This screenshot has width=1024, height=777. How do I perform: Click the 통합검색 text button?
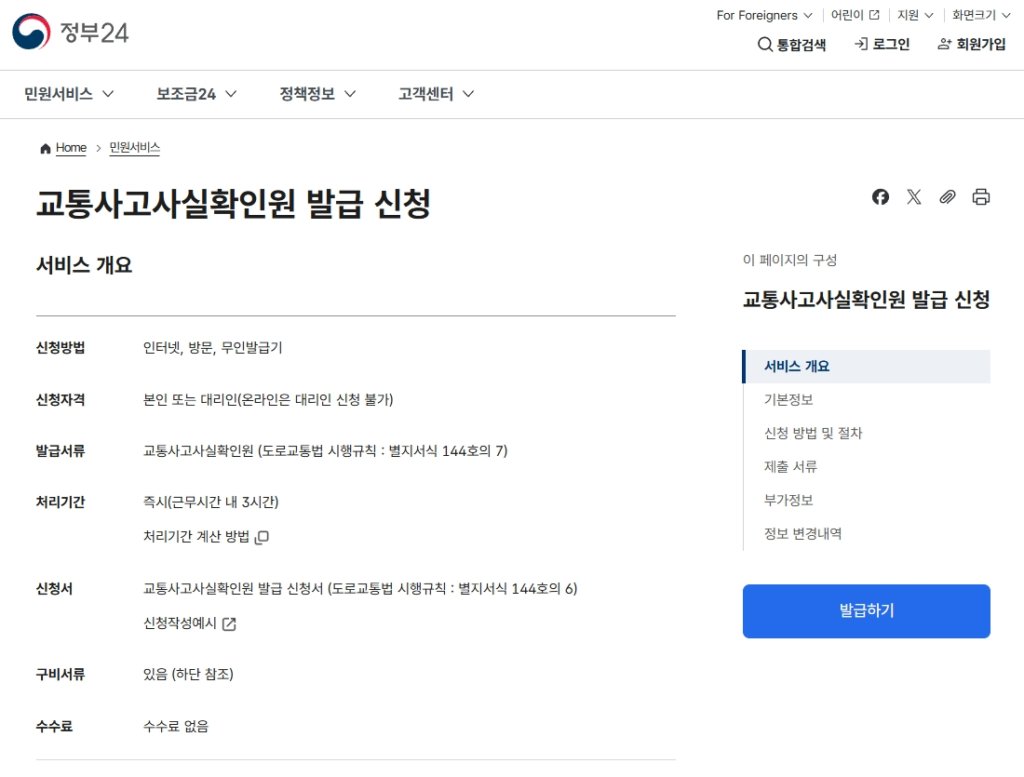click(801, 44)
